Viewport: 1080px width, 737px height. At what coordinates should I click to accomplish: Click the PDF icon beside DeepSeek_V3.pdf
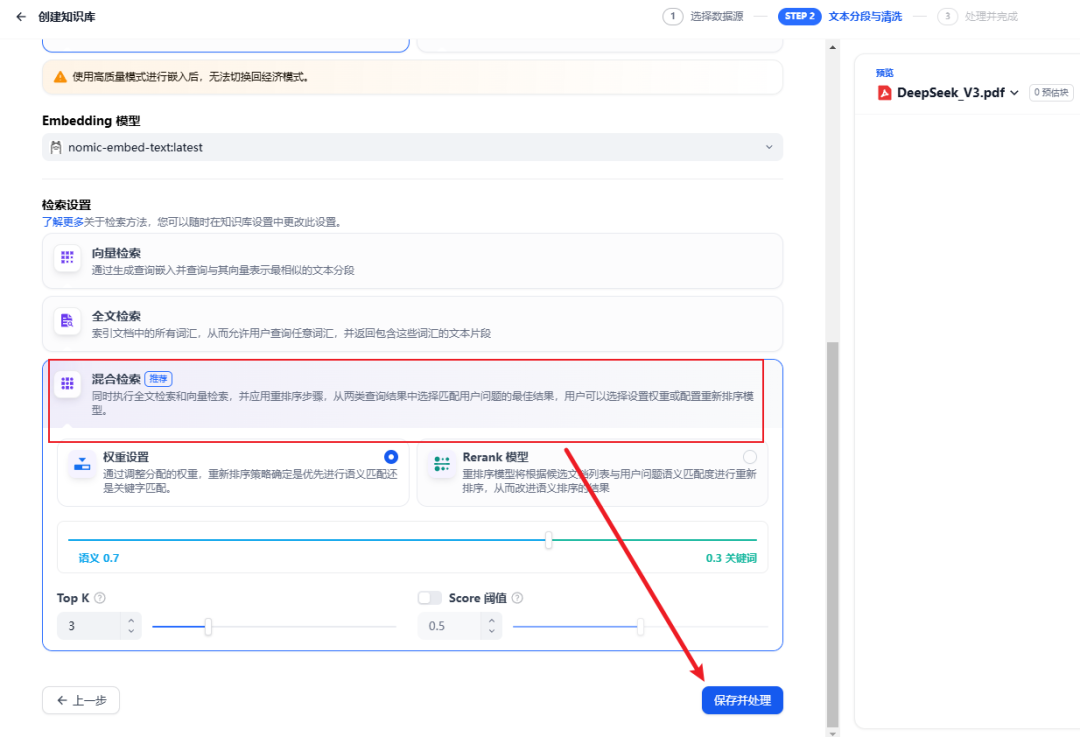(x=884, y=93)
